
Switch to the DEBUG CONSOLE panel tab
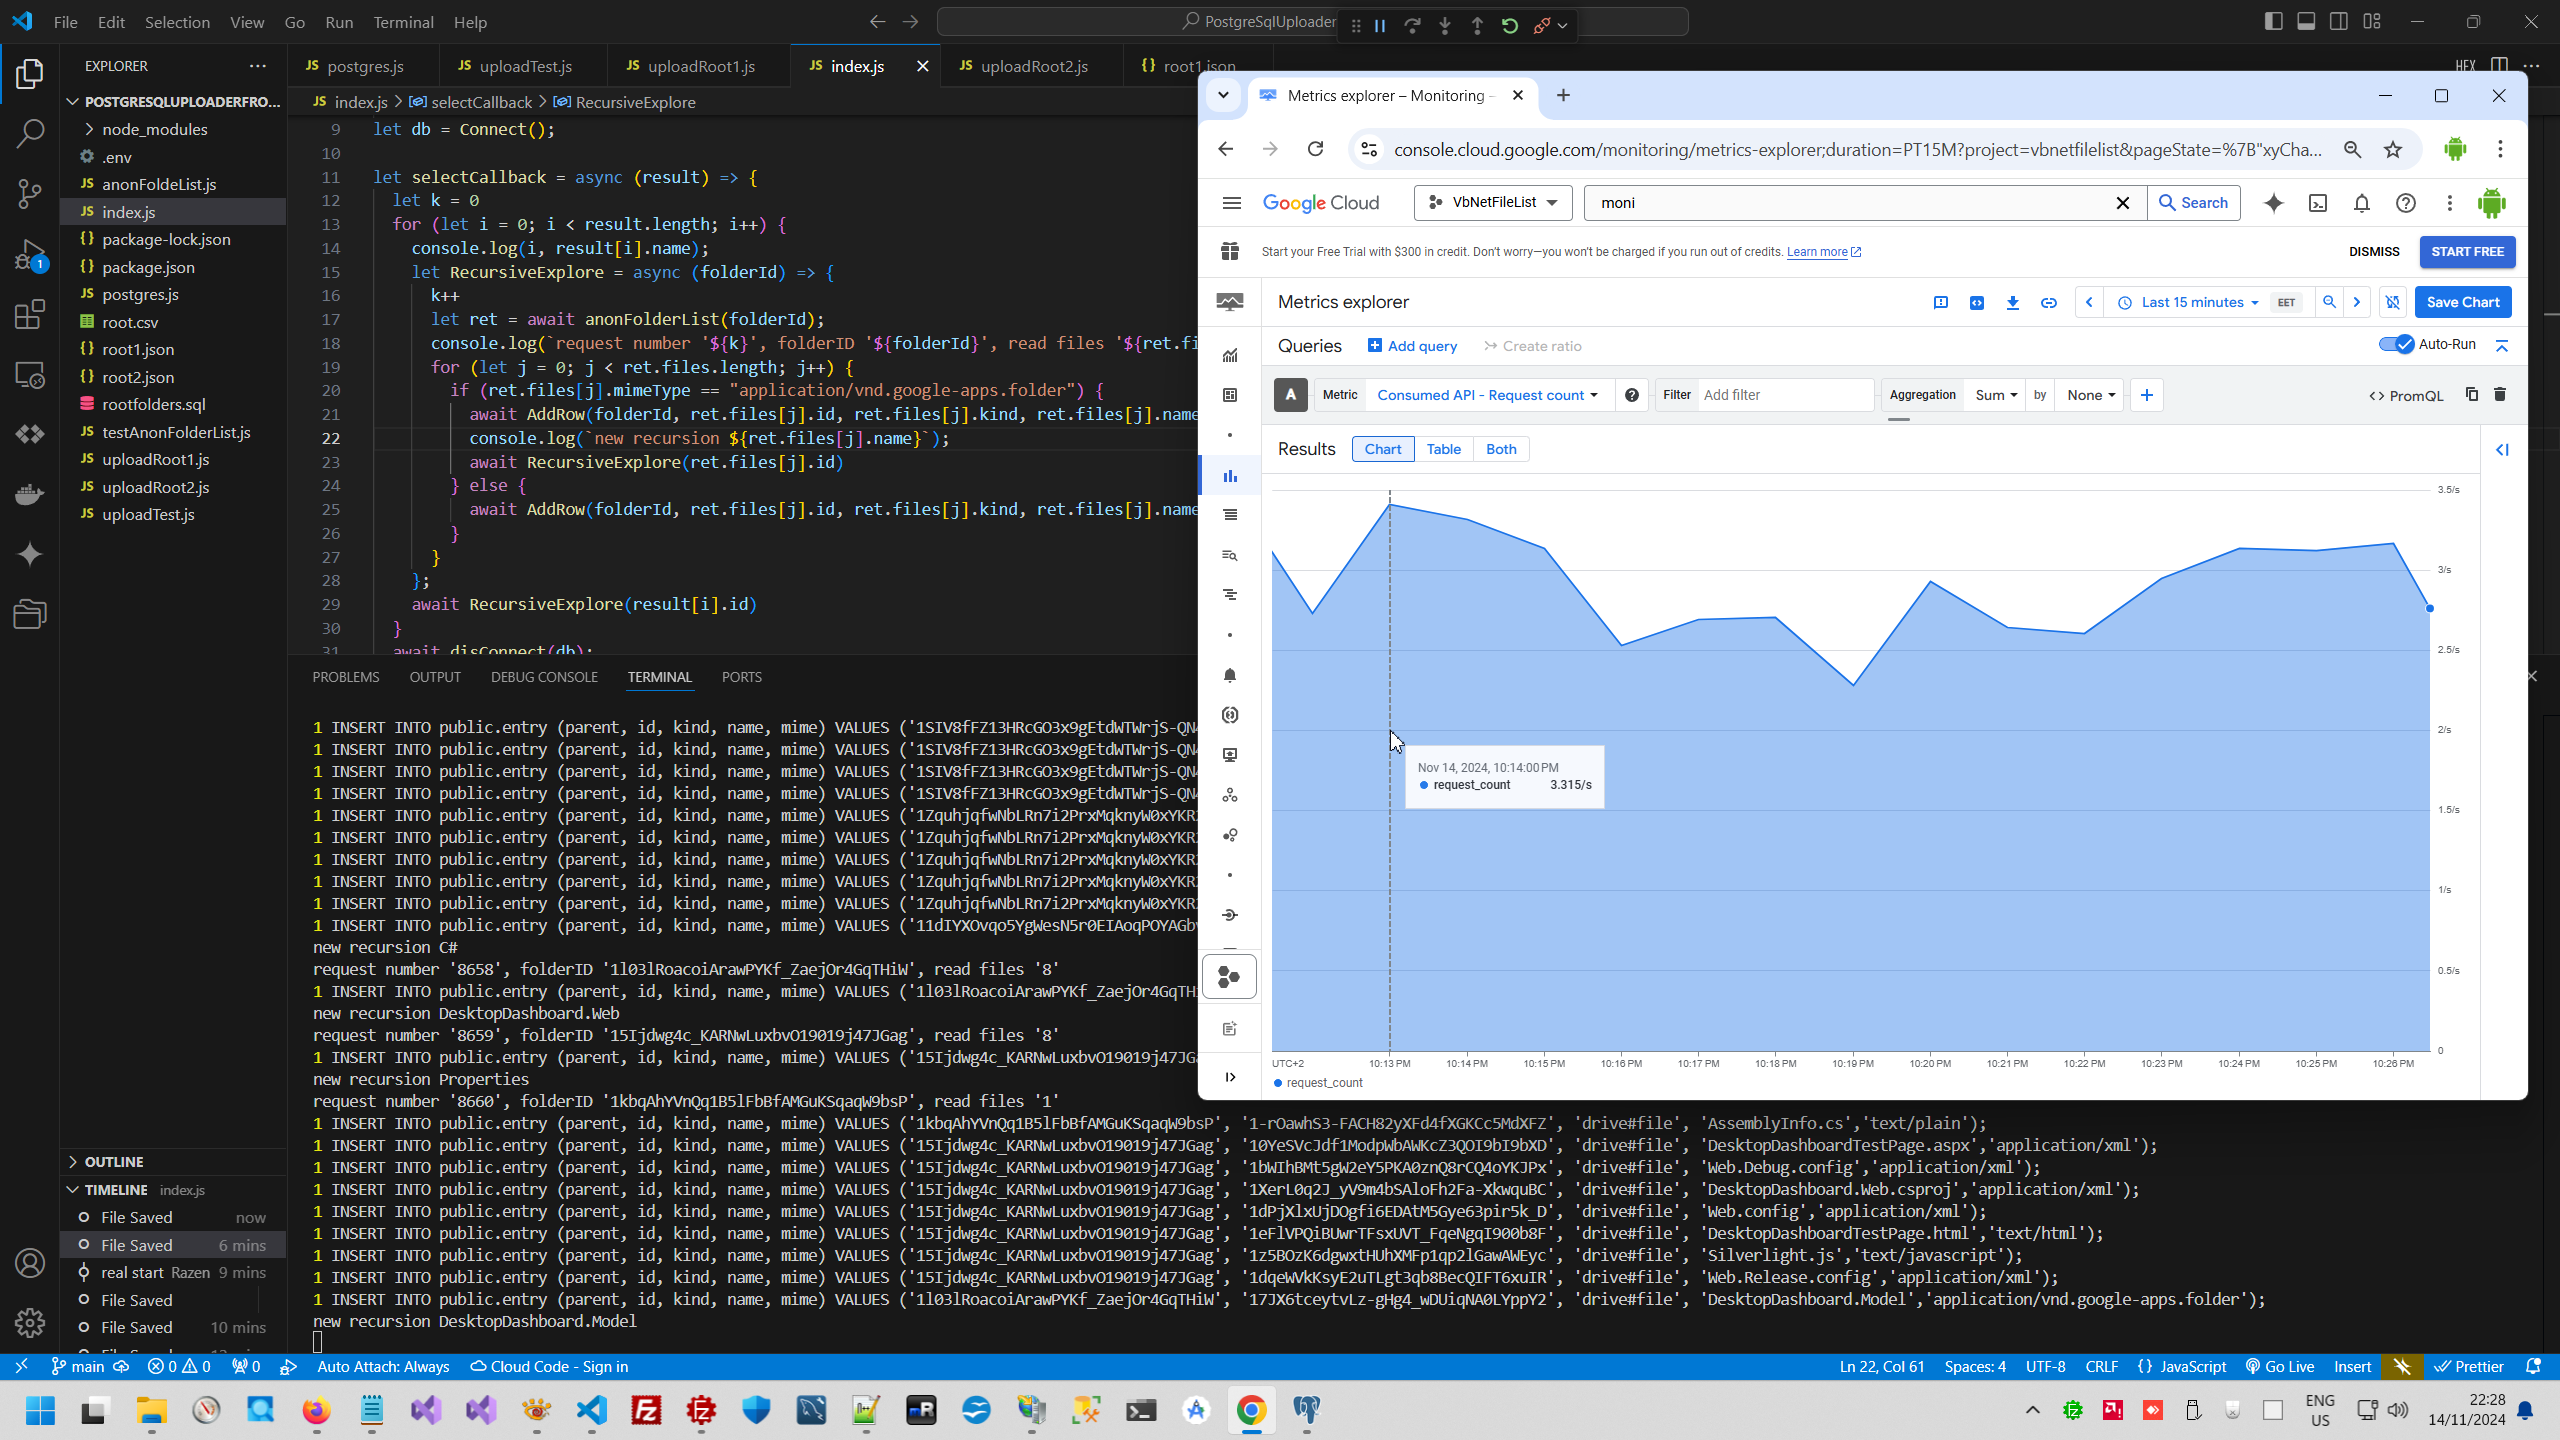544,677
